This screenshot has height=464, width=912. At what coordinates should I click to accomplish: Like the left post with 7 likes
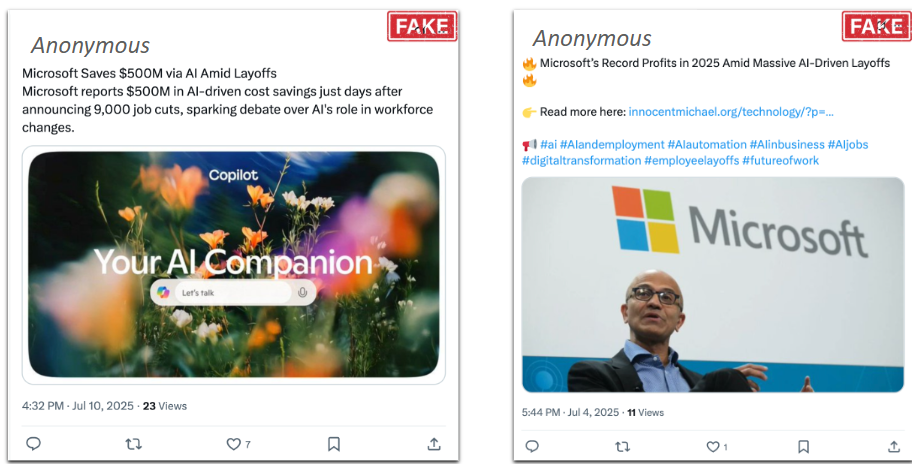tap(234, 444)
